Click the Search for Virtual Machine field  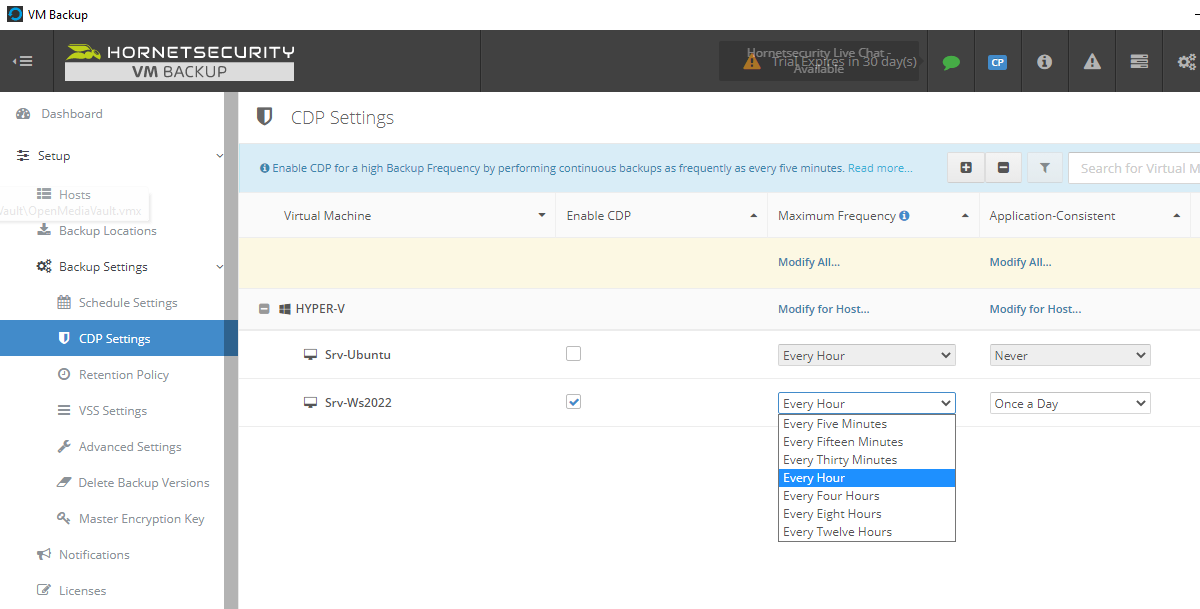(1134, 168)
